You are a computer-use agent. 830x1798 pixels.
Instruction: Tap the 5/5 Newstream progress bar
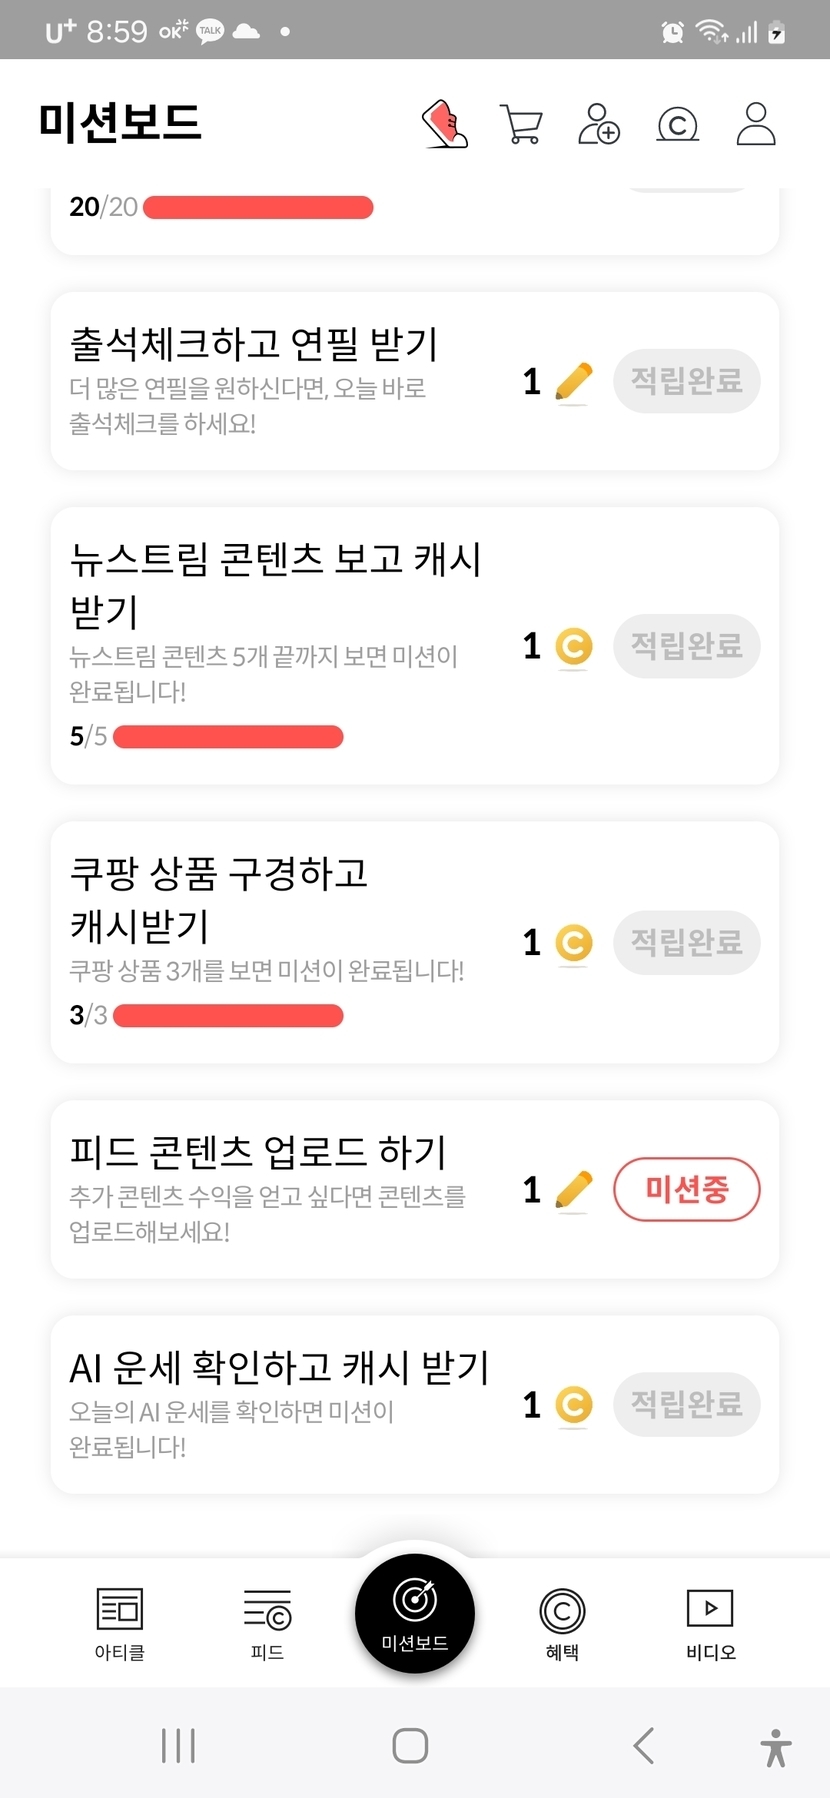(228, 737)
